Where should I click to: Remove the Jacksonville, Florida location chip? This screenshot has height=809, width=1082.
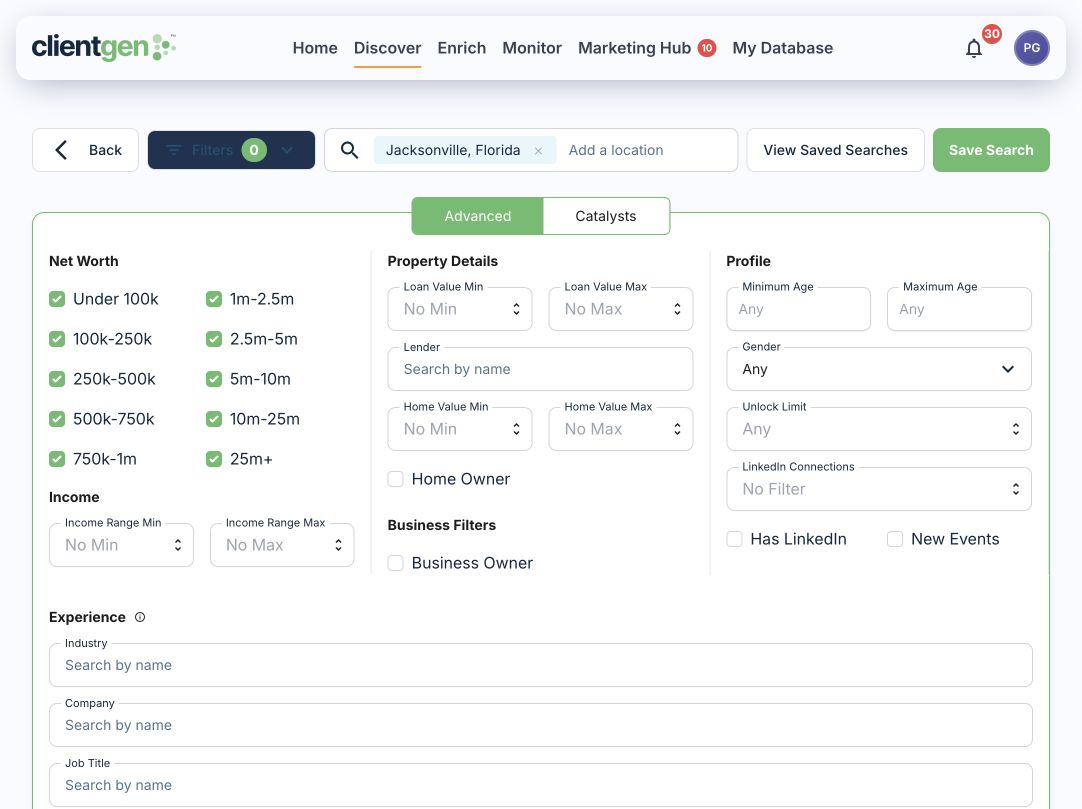pyautogui.click(x=538, y=150)
